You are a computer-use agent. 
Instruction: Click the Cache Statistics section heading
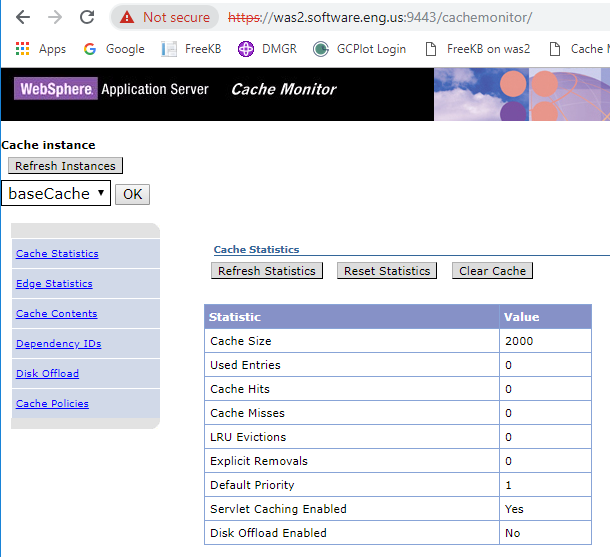(256, 249)
